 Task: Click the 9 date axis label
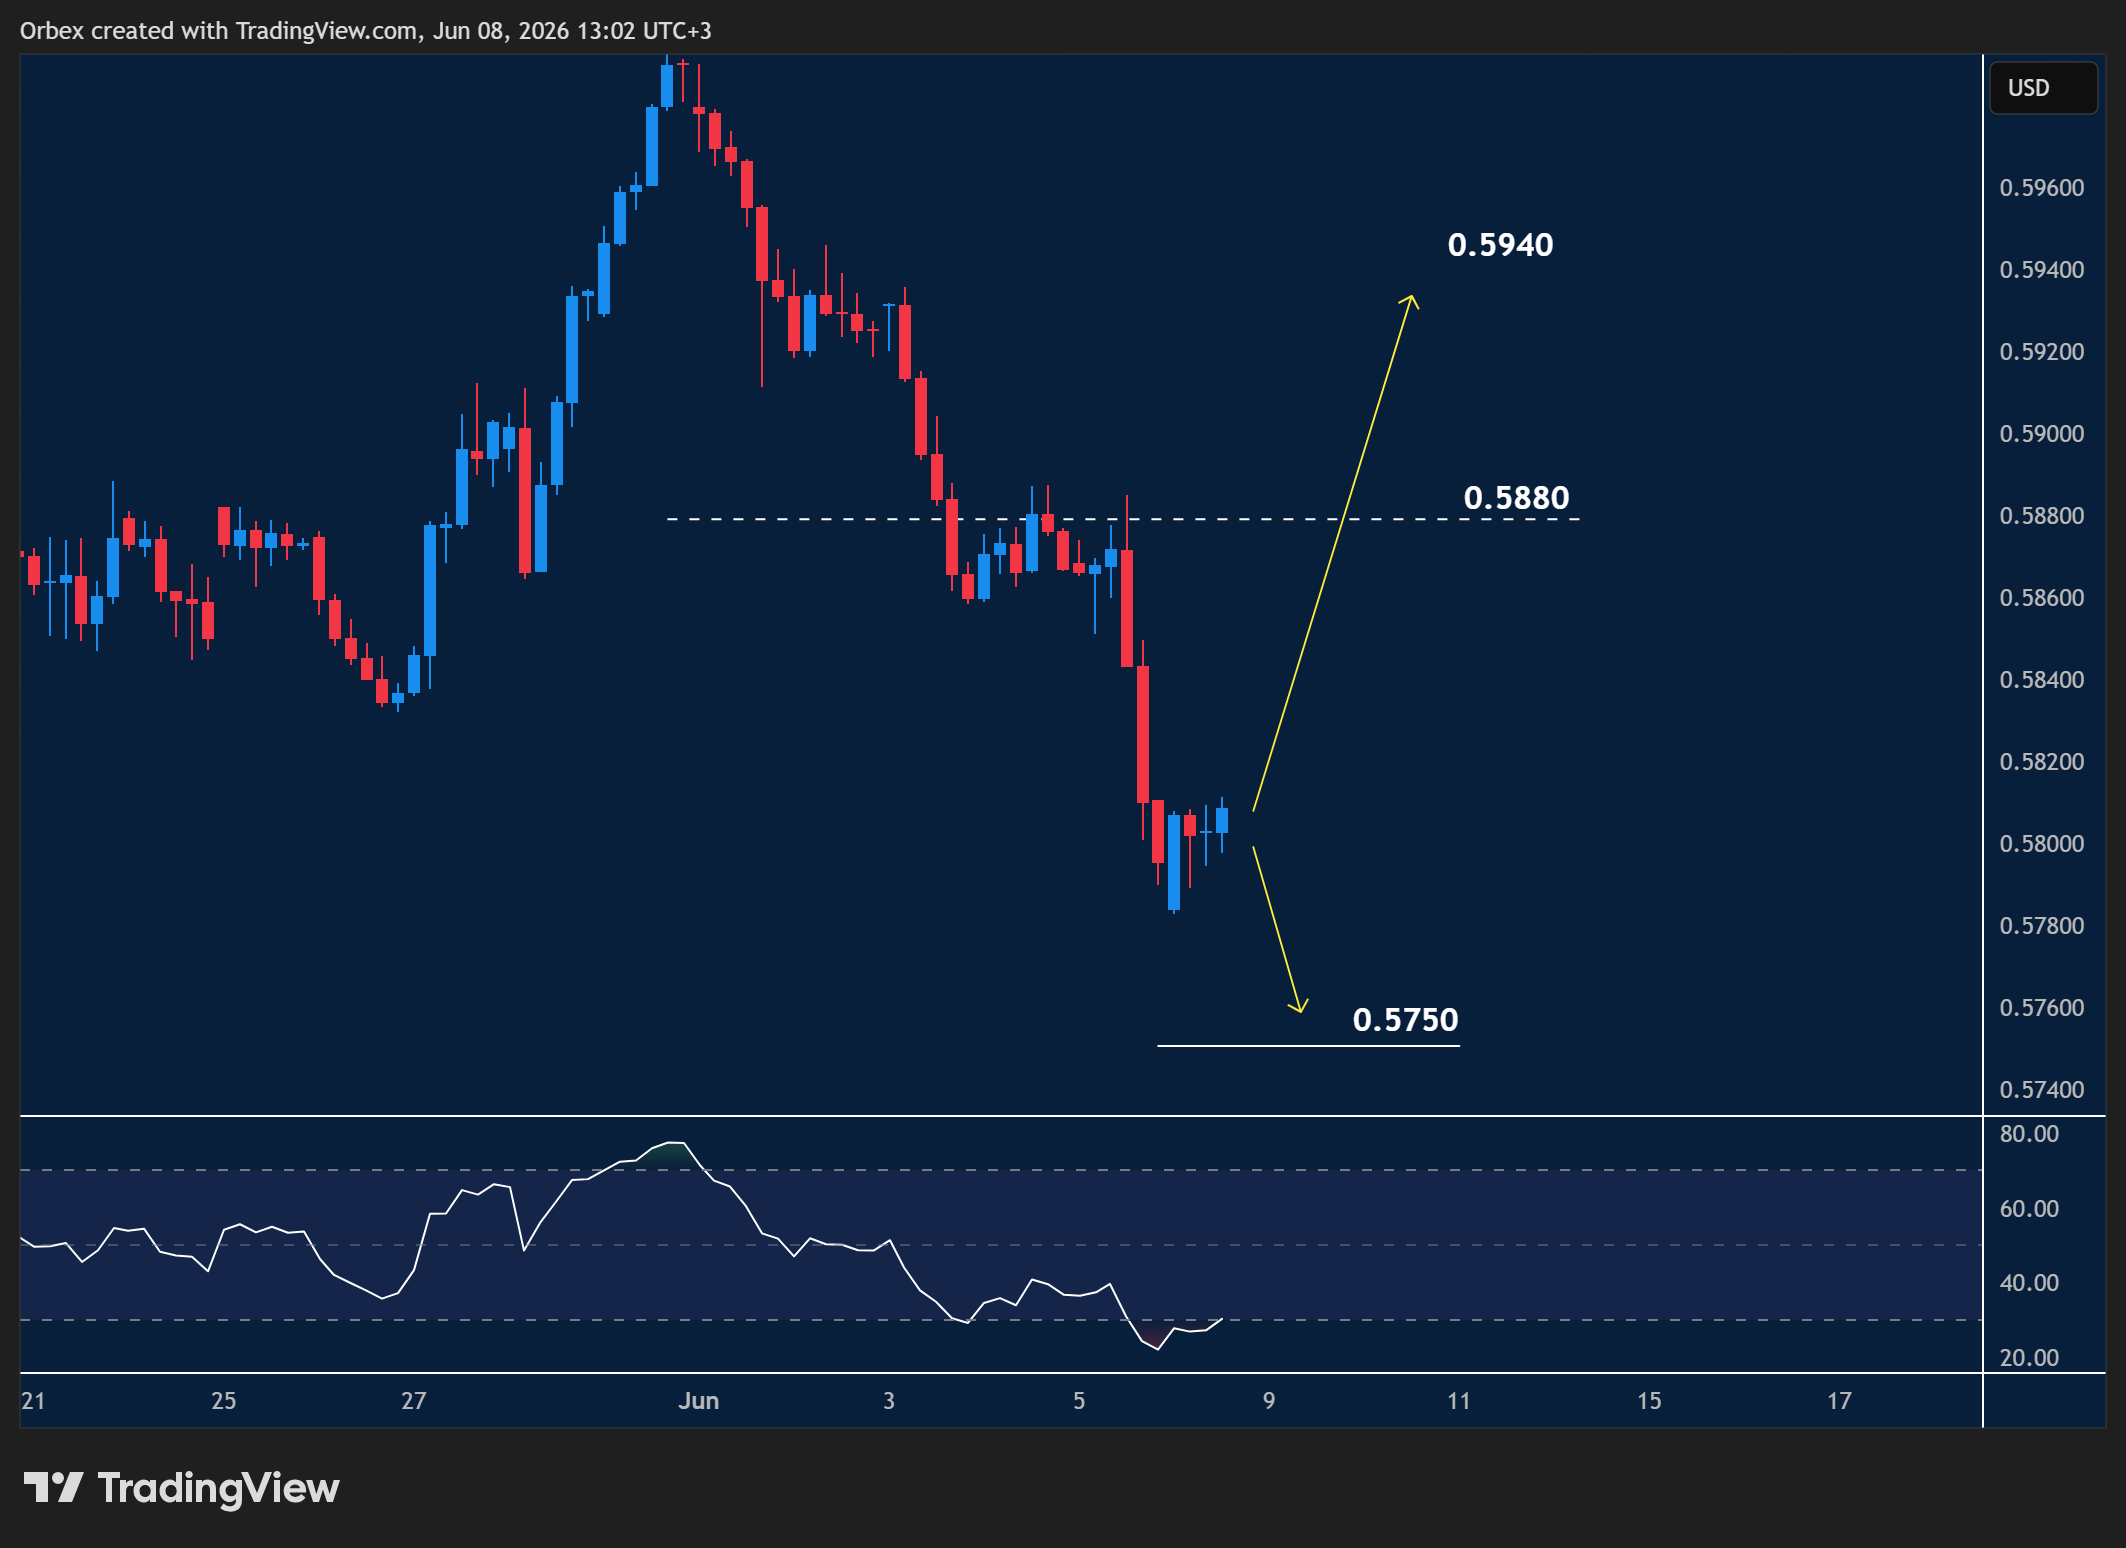tap(1269, 1401)
